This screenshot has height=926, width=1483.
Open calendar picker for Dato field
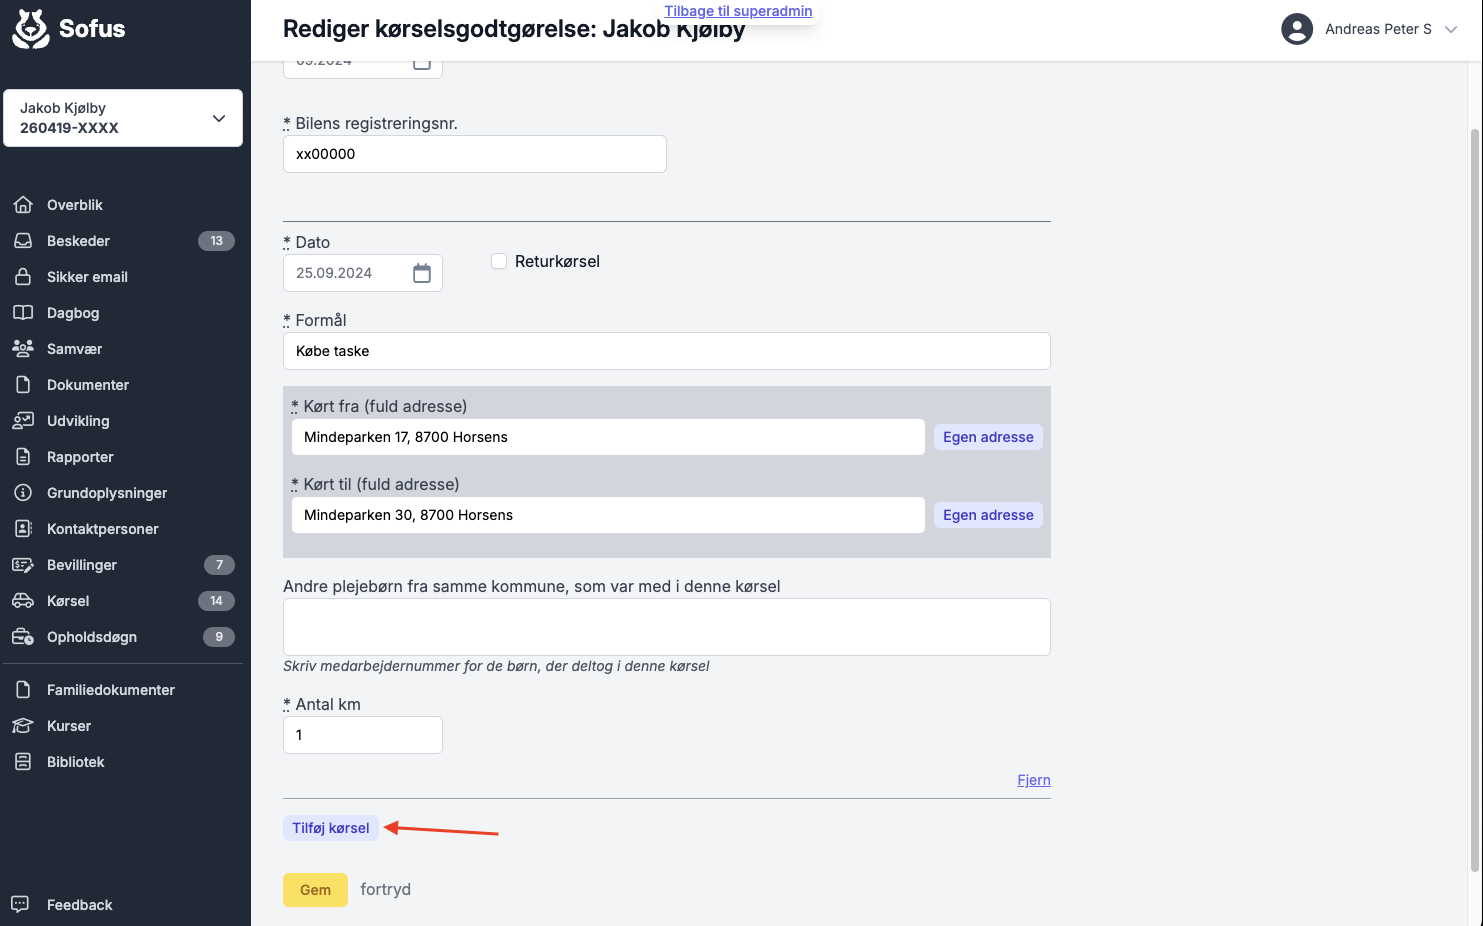(x=422, y=273)
